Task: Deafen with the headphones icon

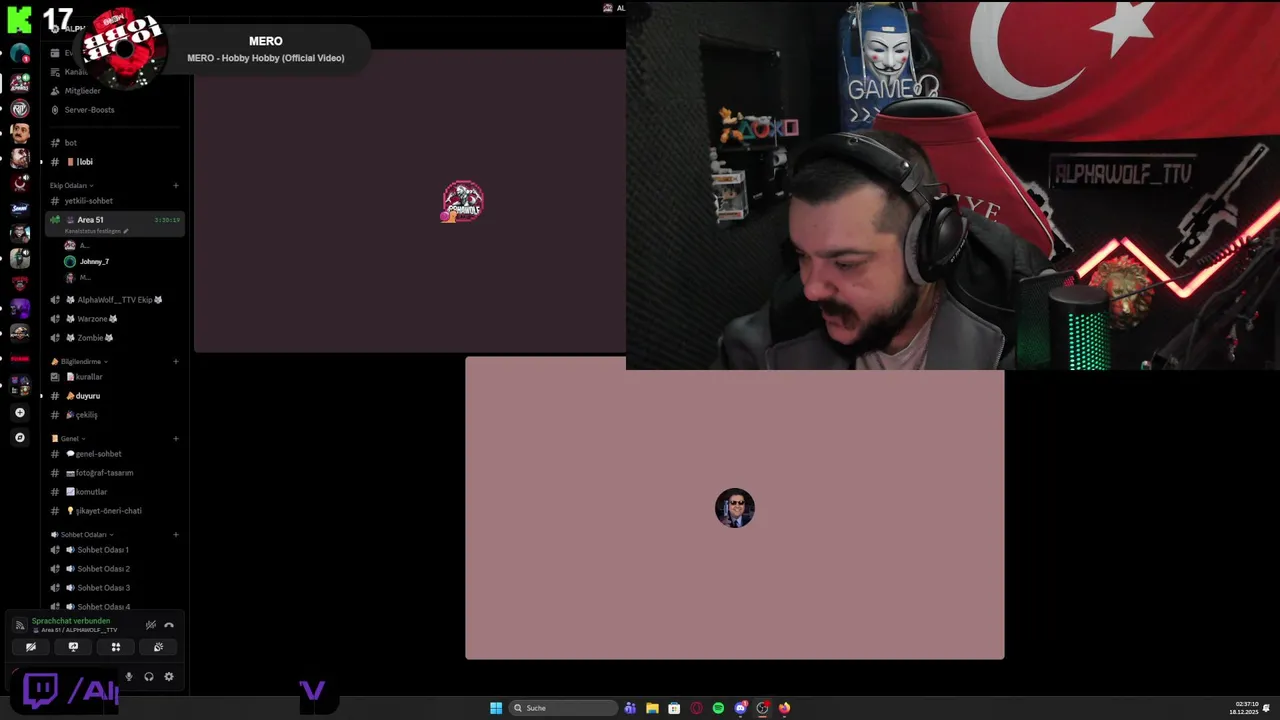Action: (149, 677)
